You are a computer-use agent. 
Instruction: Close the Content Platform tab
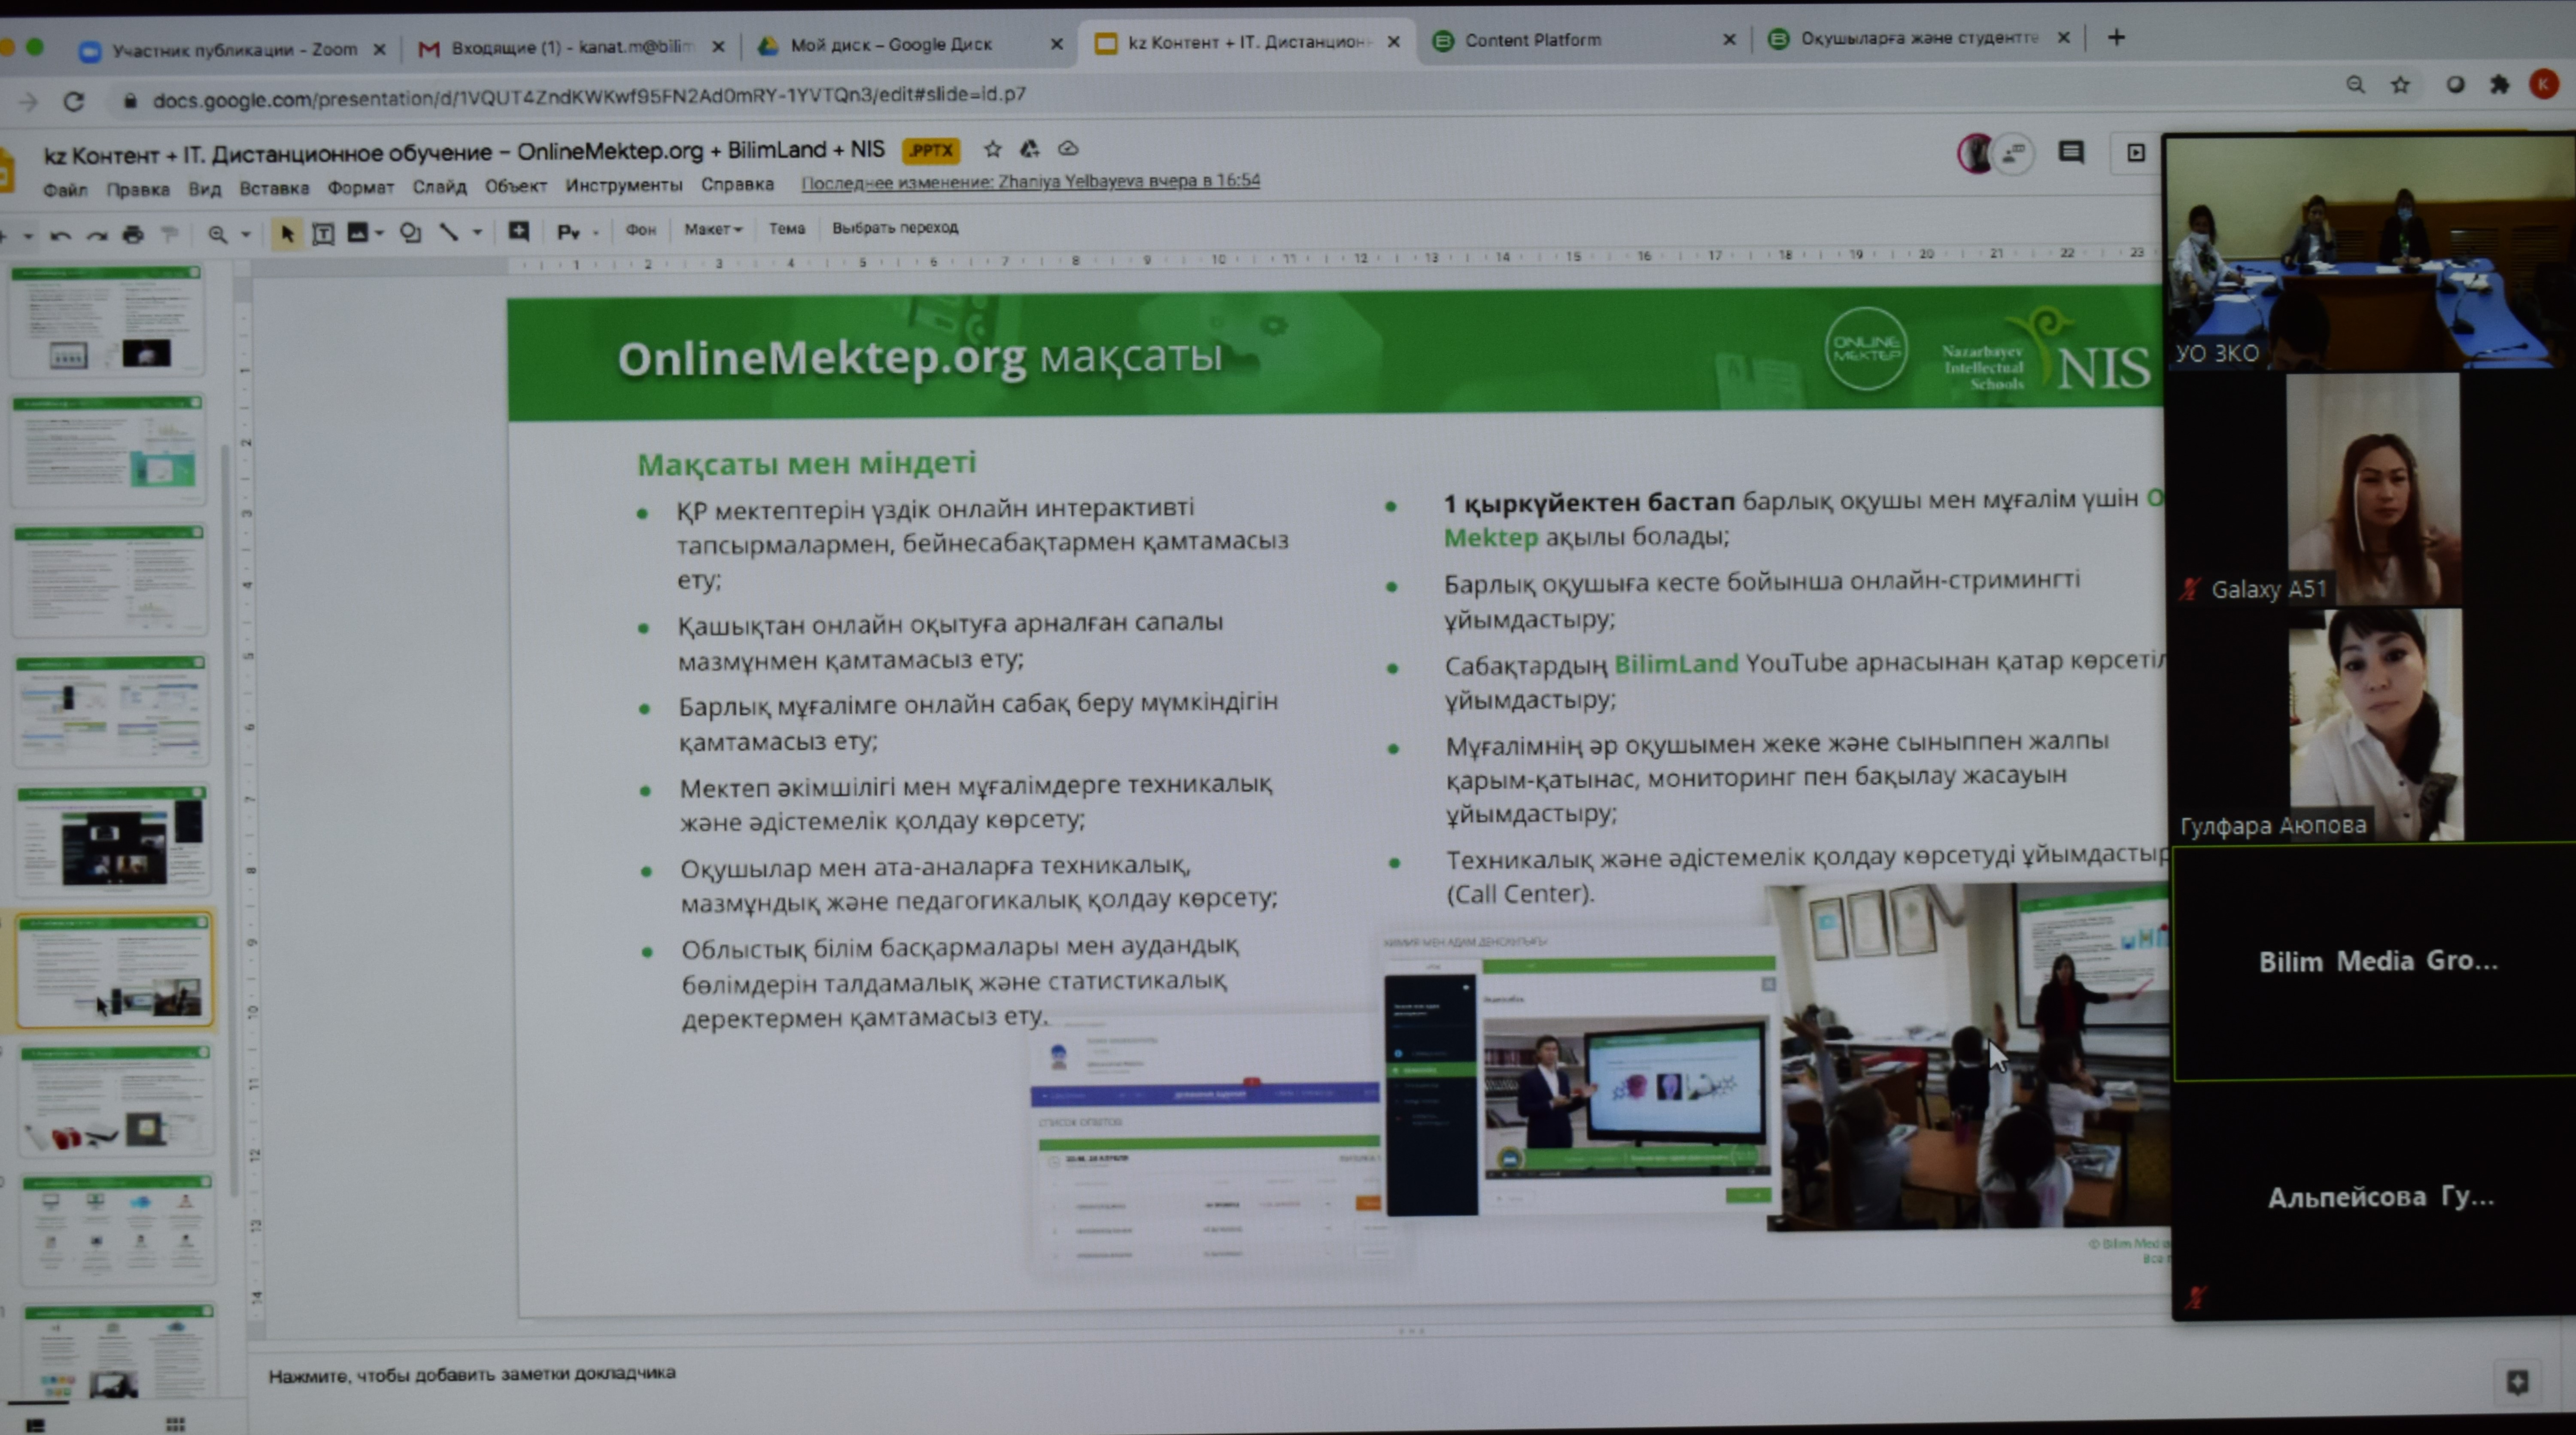(x=1729, y=40)
